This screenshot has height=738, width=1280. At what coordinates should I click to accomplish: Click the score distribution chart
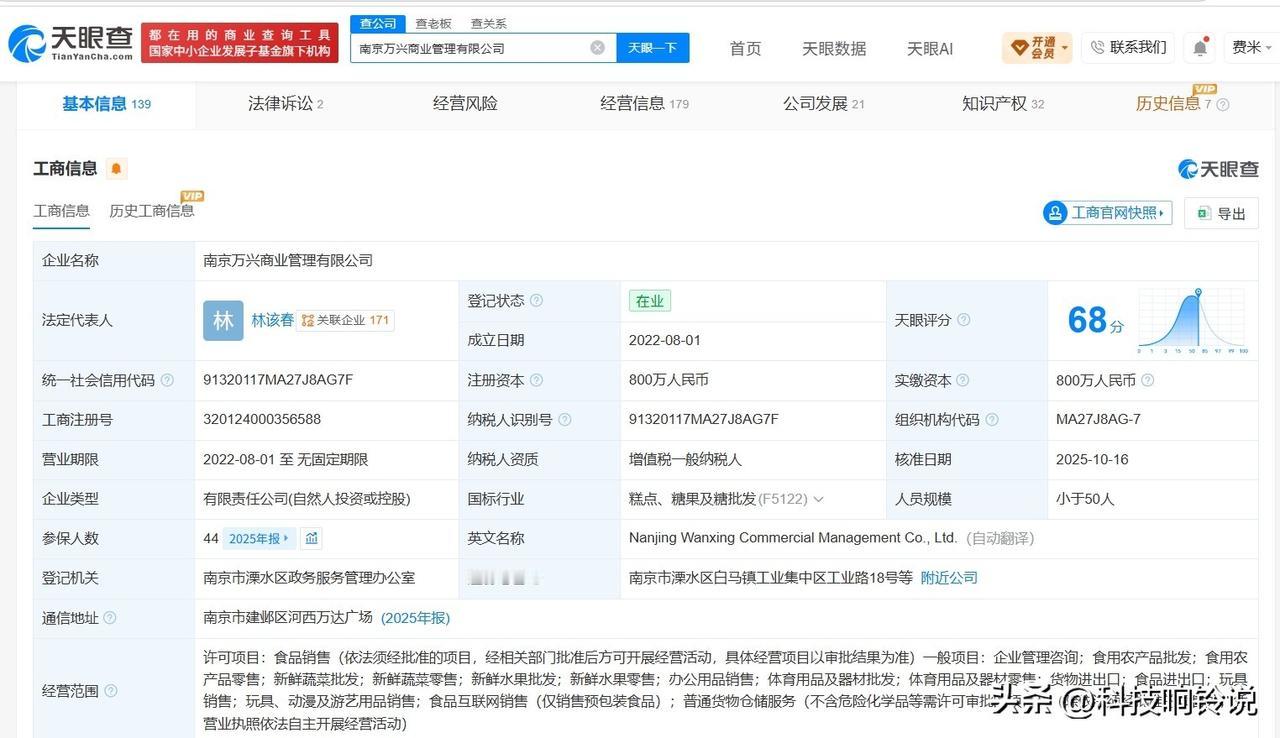click(x=1192, y=320)
